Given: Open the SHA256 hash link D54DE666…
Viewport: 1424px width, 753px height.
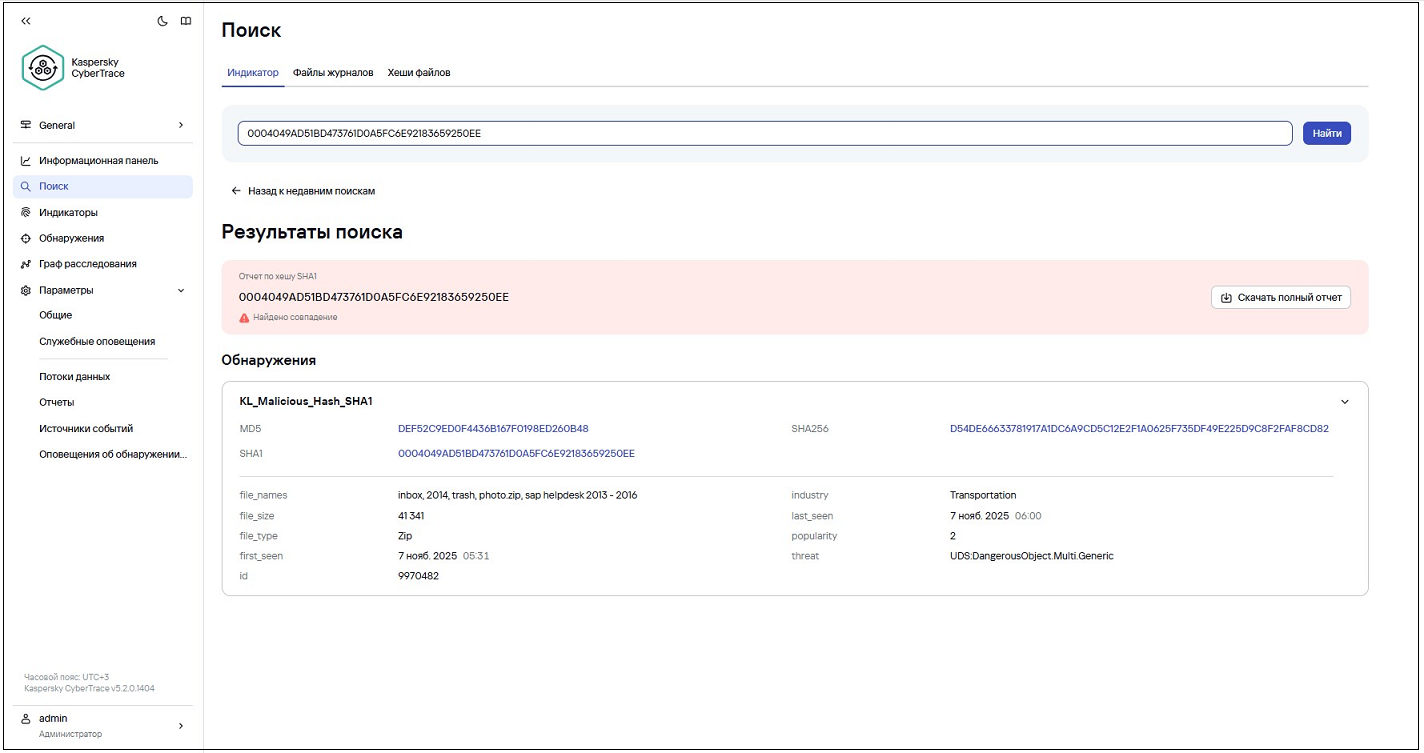Looking at the screenshot, I should click(x=1139, y=429).
